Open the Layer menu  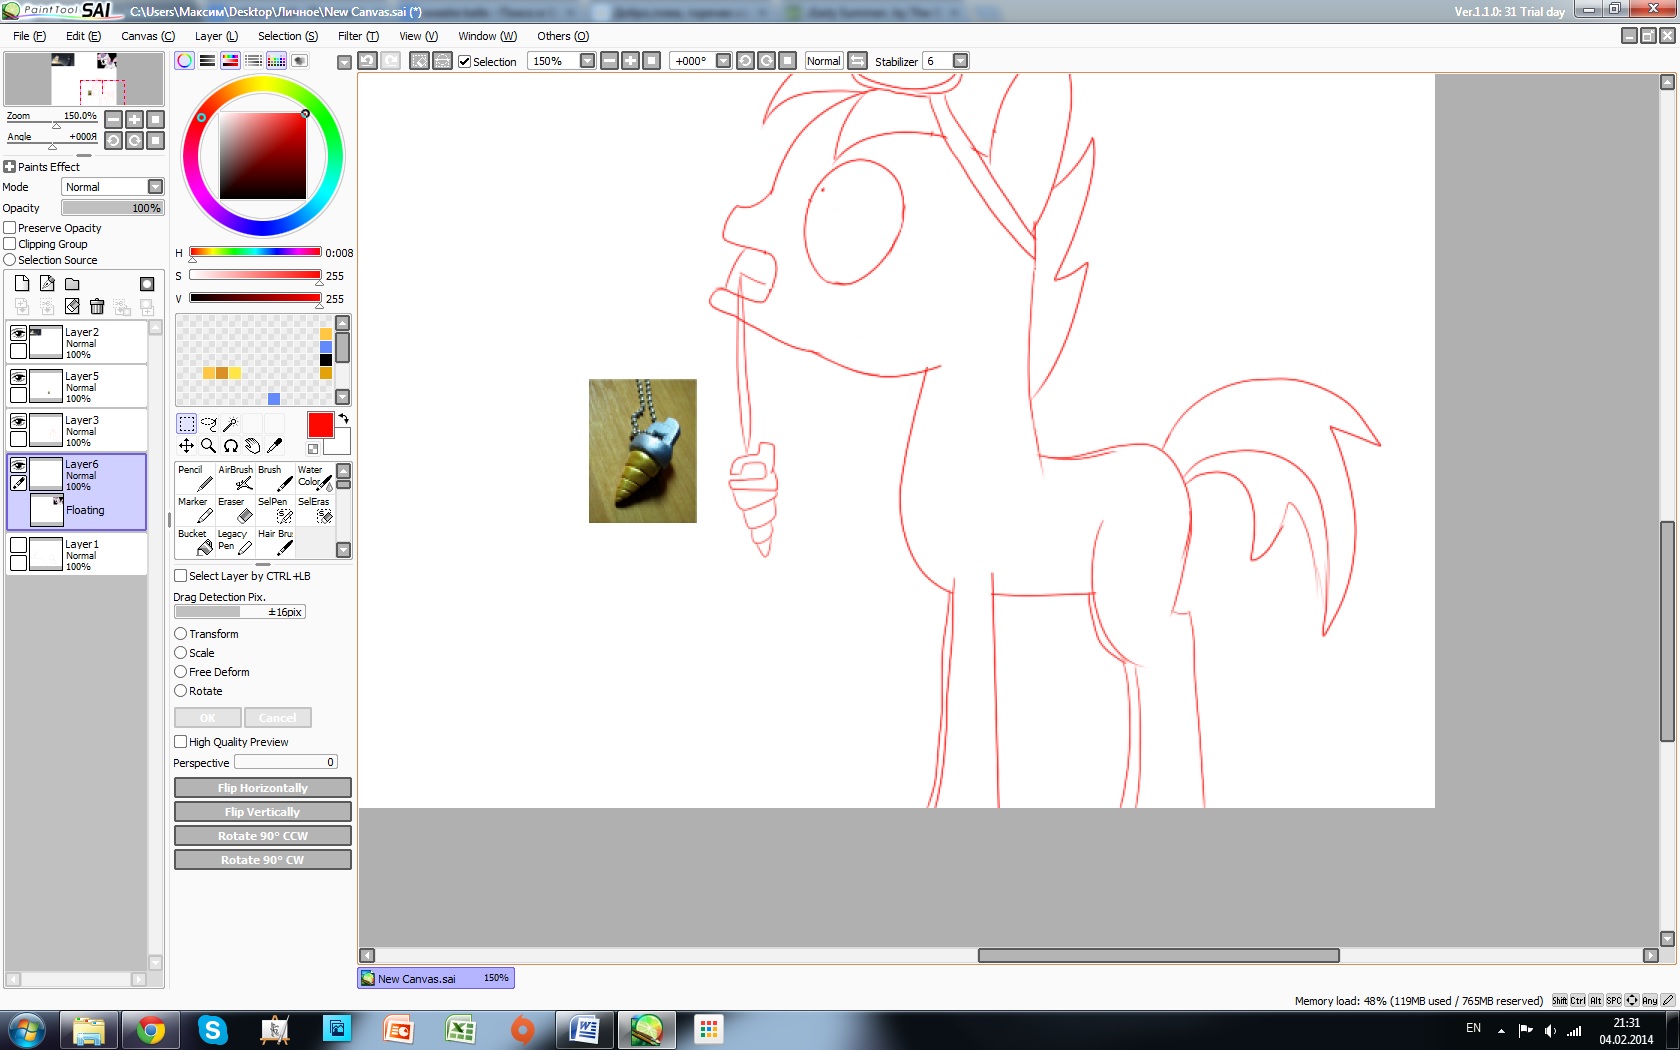coord(216,36)
